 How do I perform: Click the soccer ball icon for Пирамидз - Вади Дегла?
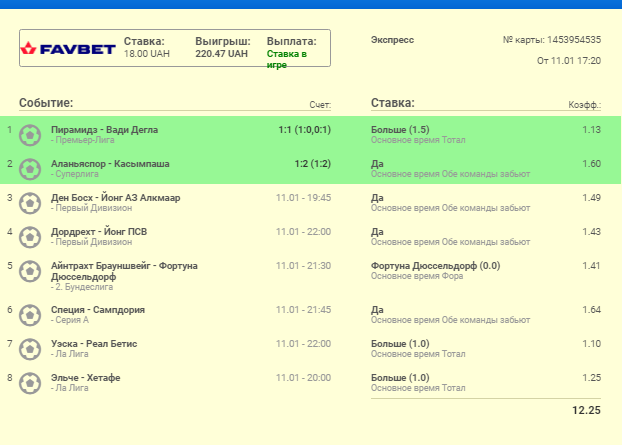(x=30, y=135)
